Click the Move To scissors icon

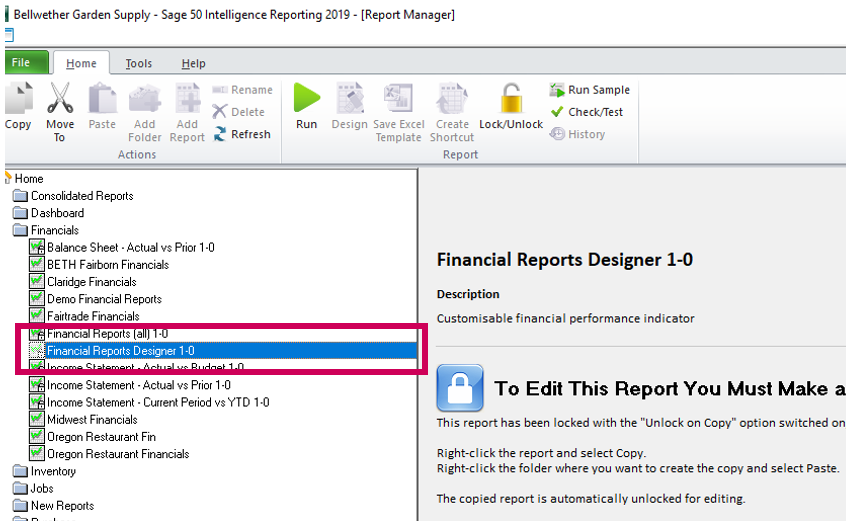[60, 98]
